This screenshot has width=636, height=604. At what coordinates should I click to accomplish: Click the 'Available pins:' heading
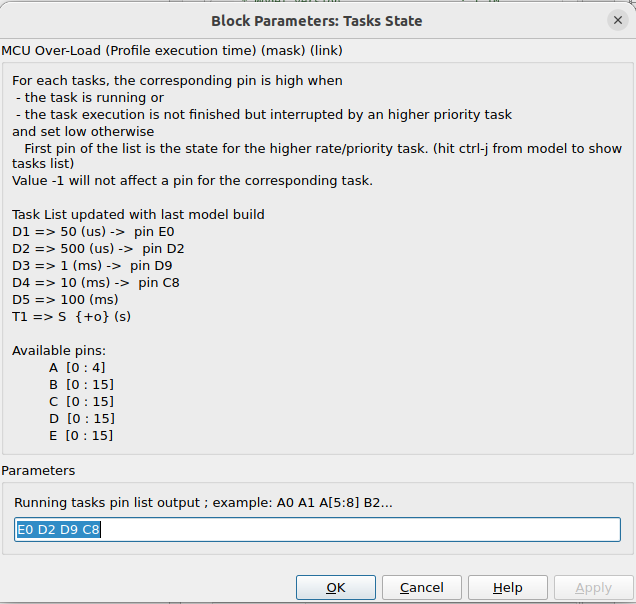(x=59, y=350)
